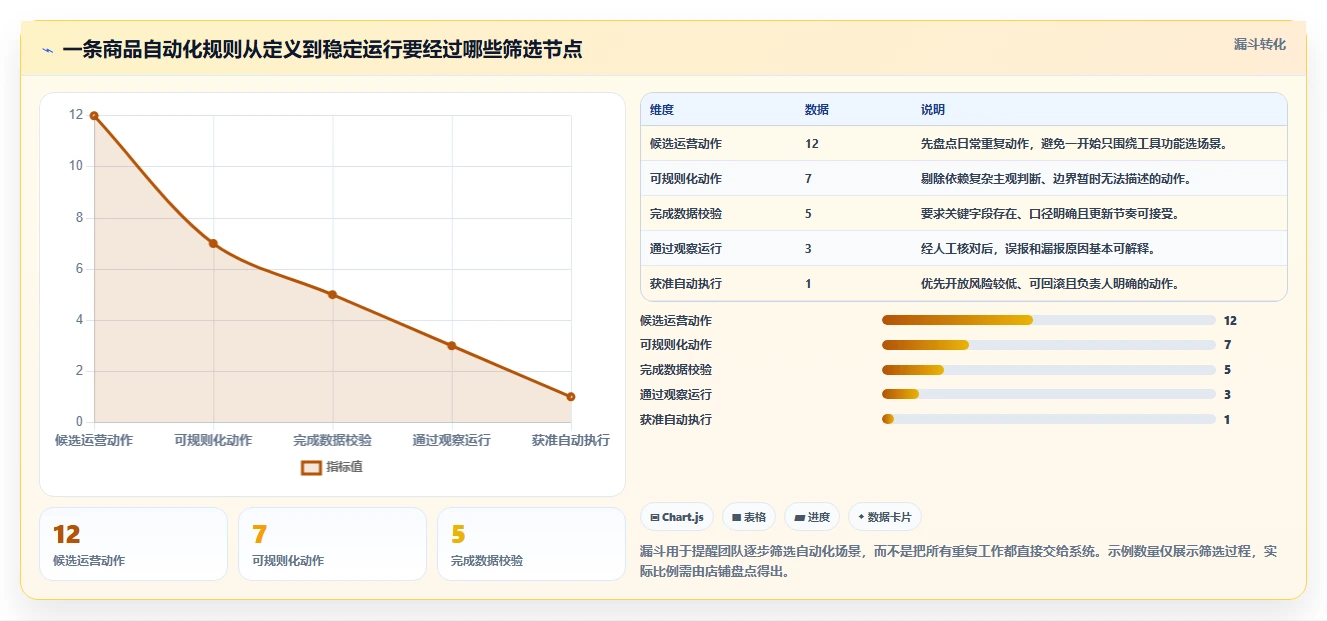Click the 完成数据校验 progress bar
1327x621 pixels.
pyautogui.click(x=1048, y=370)
